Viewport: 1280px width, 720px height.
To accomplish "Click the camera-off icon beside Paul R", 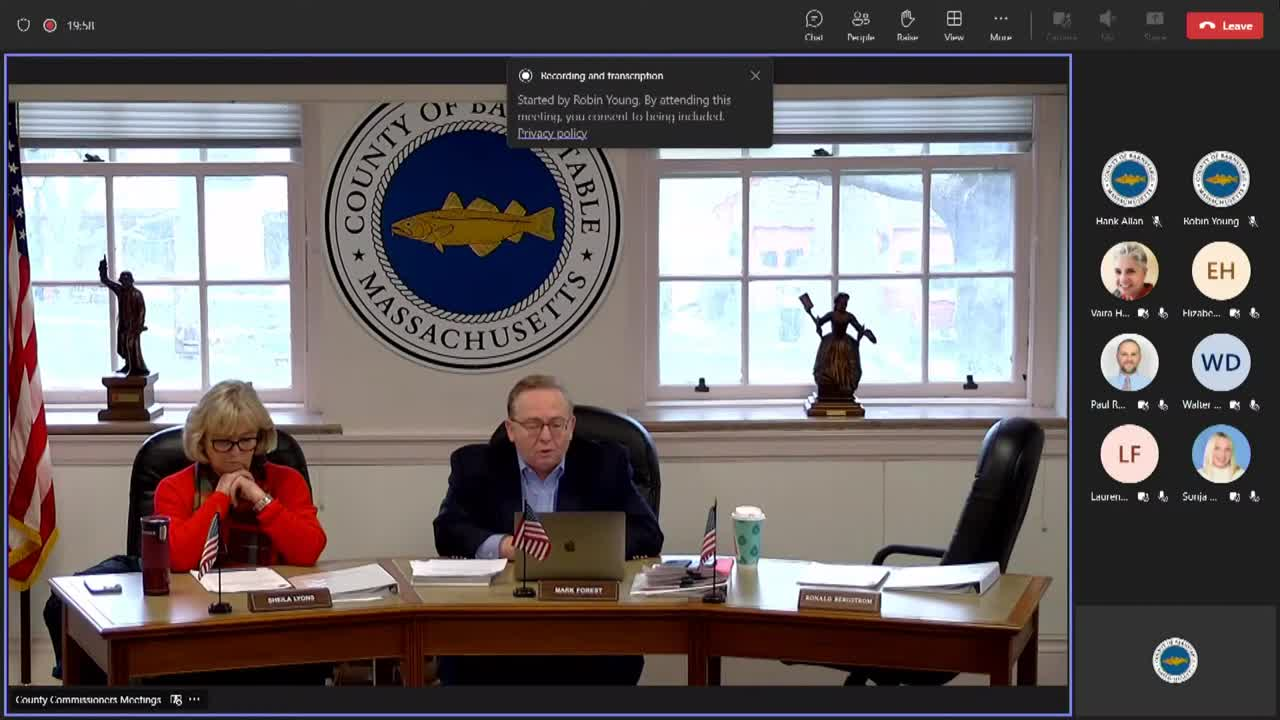I will 1143,405.
